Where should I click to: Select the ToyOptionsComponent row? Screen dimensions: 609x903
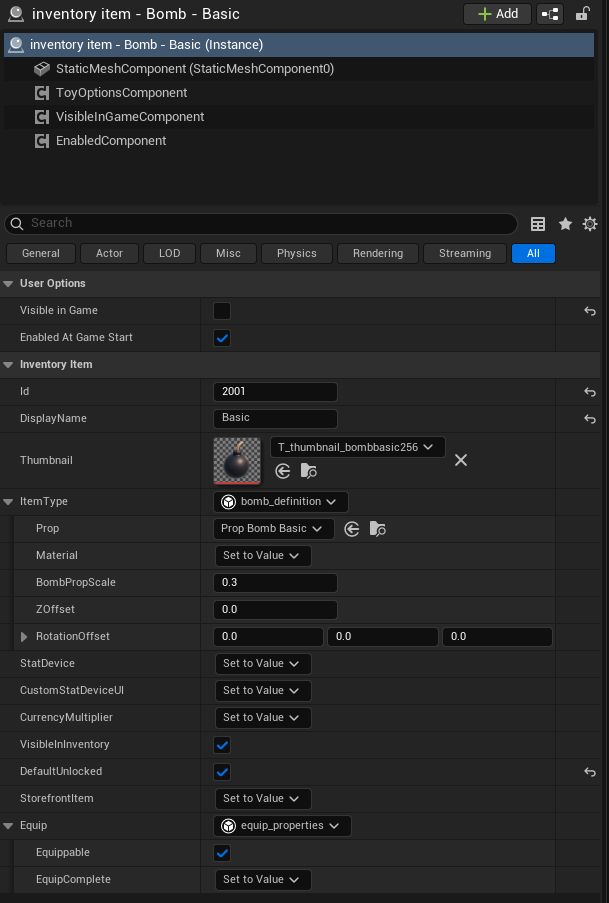click(299, 93)
